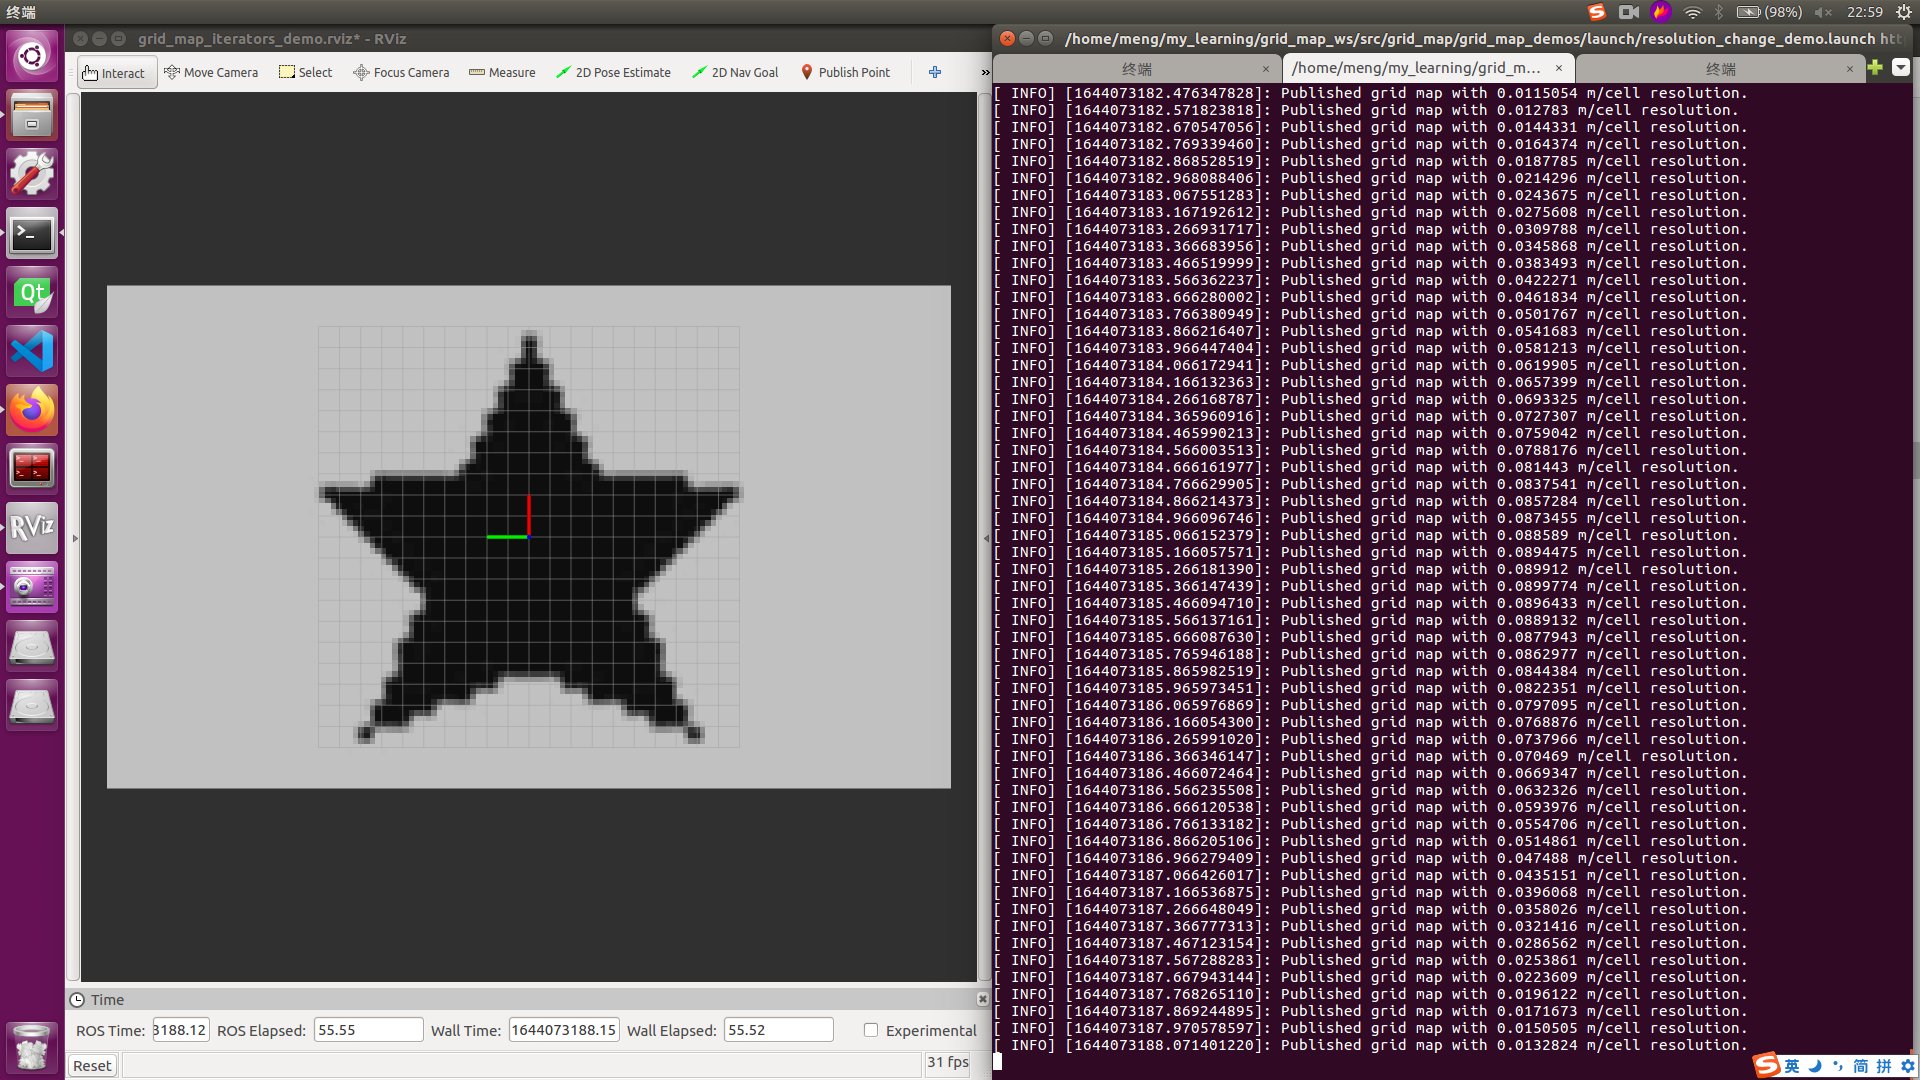Choose the Select tool

[x=305, y=72]
